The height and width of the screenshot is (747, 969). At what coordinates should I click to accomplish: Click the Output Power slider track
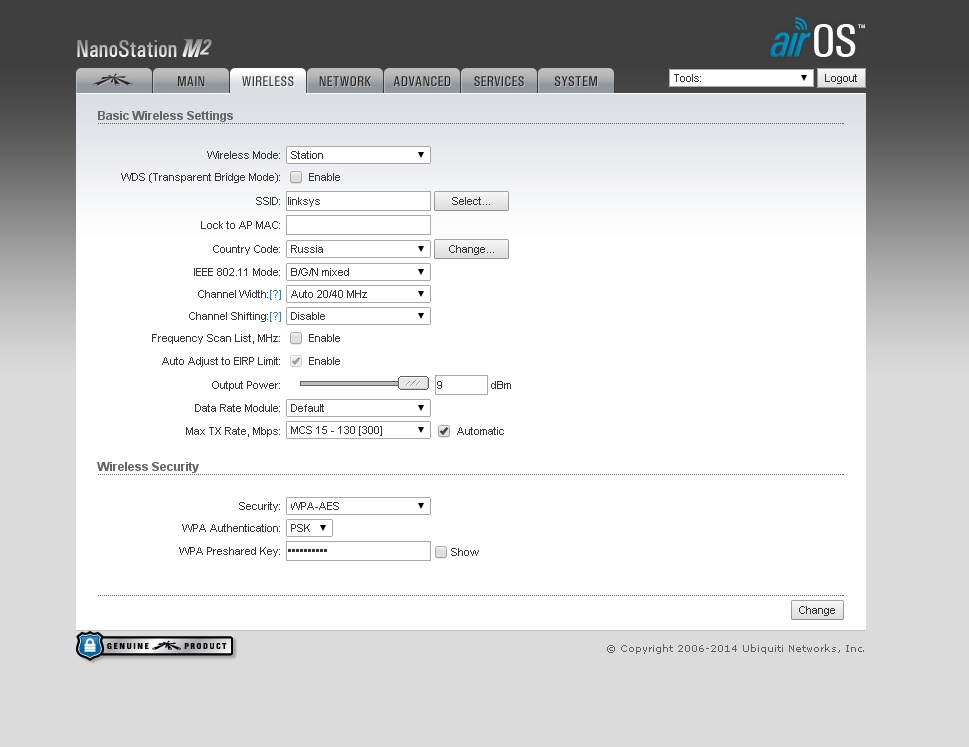coord(349,383)
